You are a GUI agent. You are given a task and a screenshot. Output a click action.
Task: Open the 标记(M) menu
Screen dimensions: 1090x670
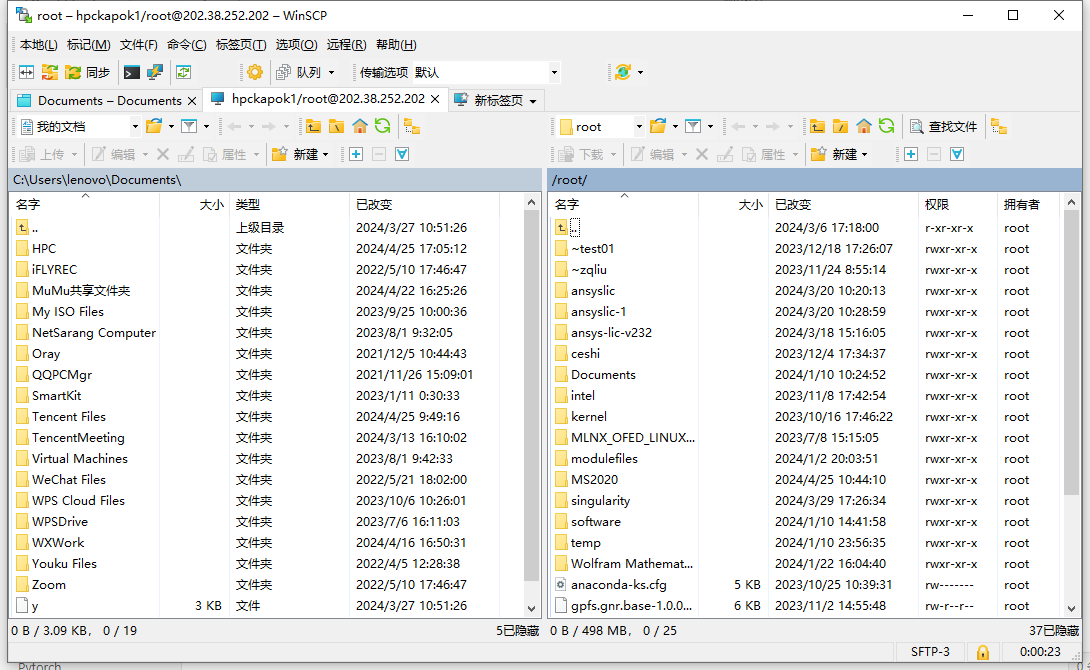[88, 44]
